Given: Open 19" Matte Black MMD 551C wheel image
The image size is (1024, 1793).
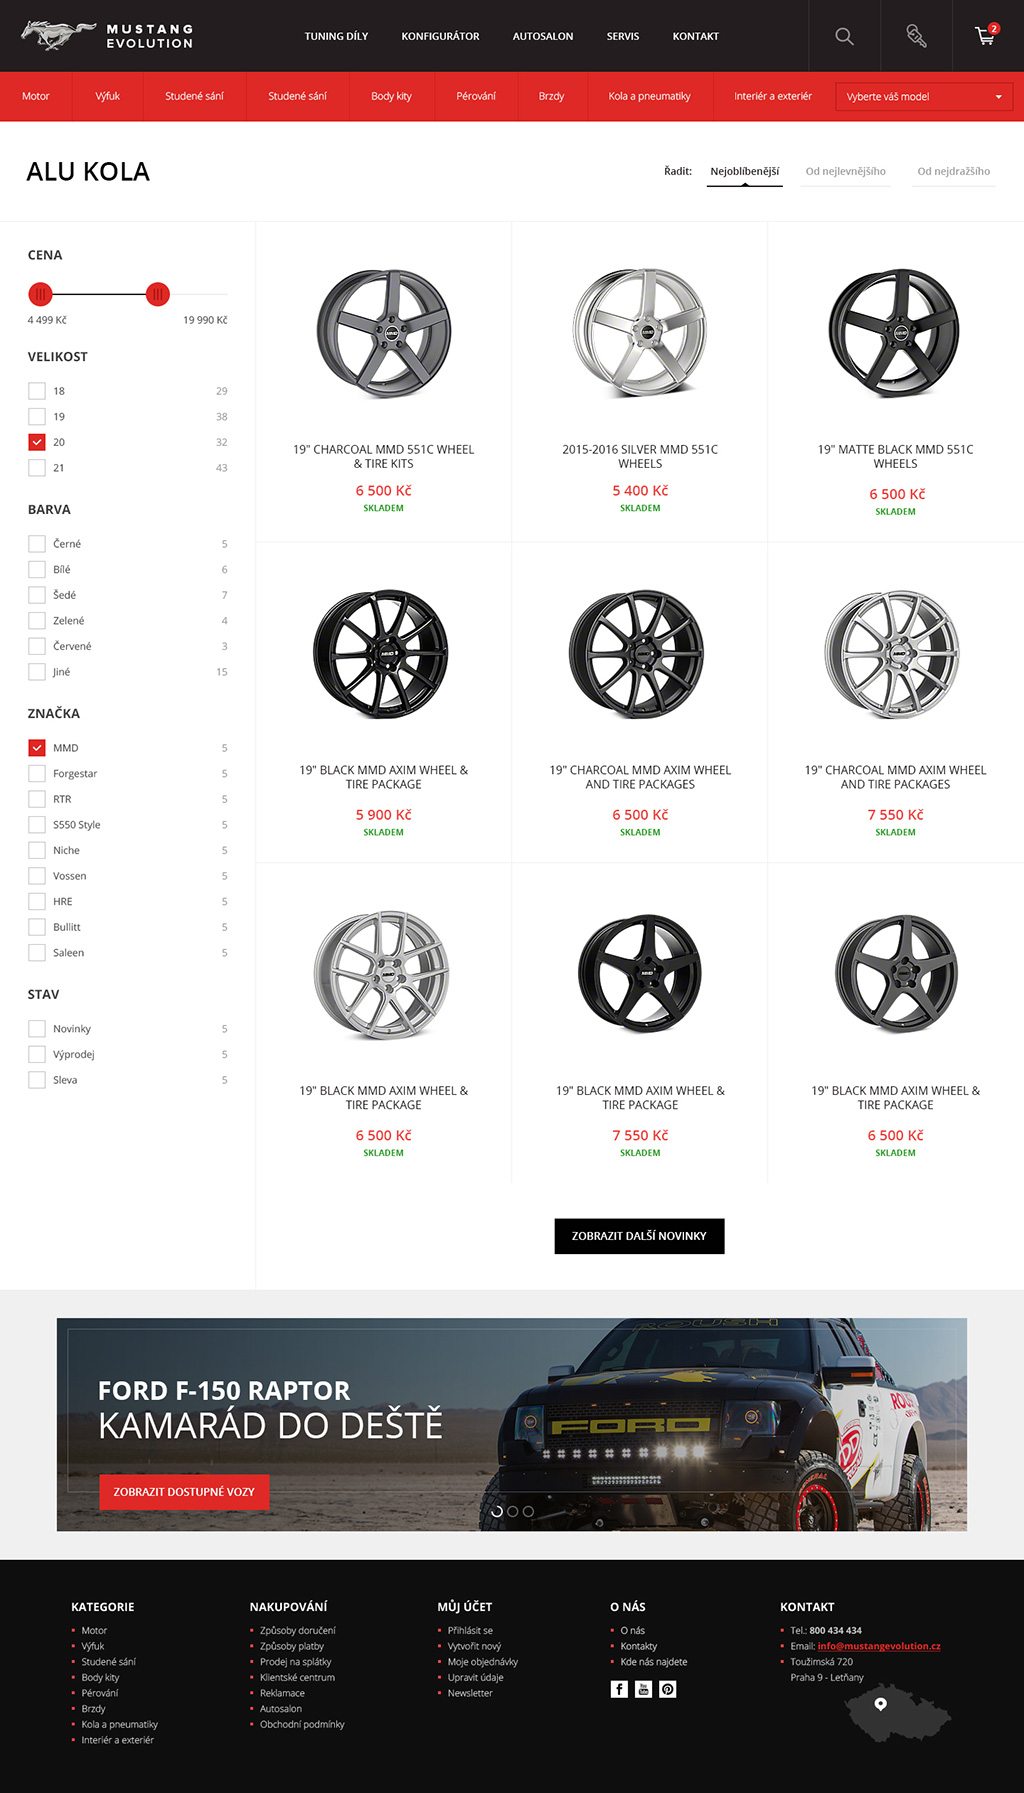Looking at the screenshot, I should [895, 333].
